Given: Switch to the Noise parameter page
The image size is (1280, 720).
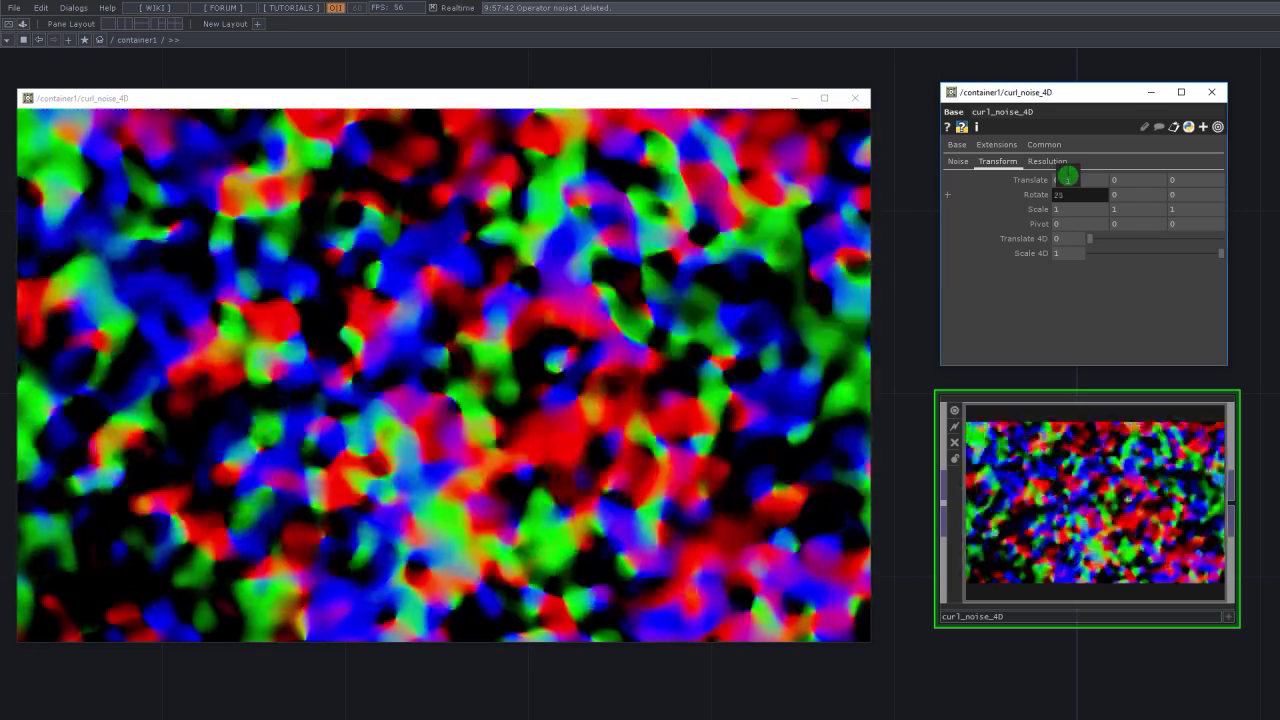Looking at the screenshot, I should pyautogui.click(x=958, y=161).
